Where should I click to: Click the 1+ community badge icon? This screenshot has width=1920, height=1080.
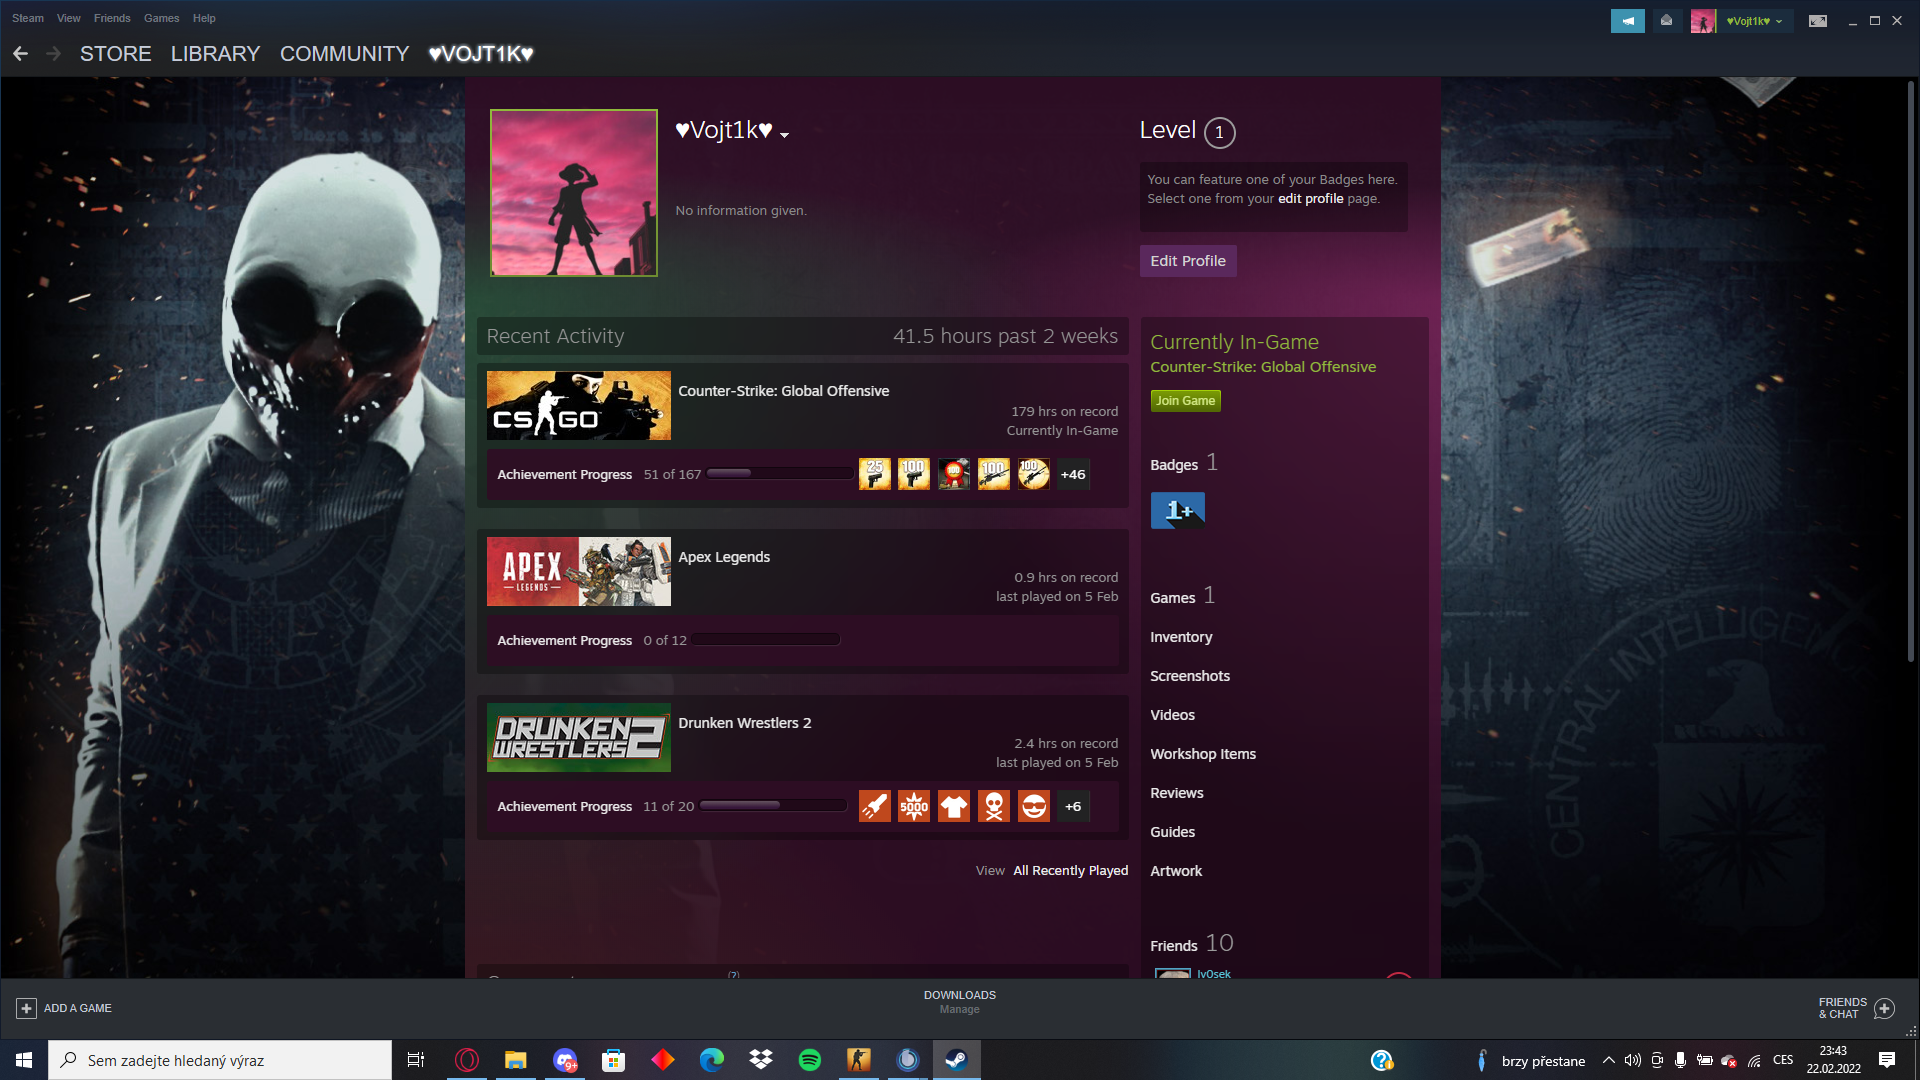tap(1177, 510)
